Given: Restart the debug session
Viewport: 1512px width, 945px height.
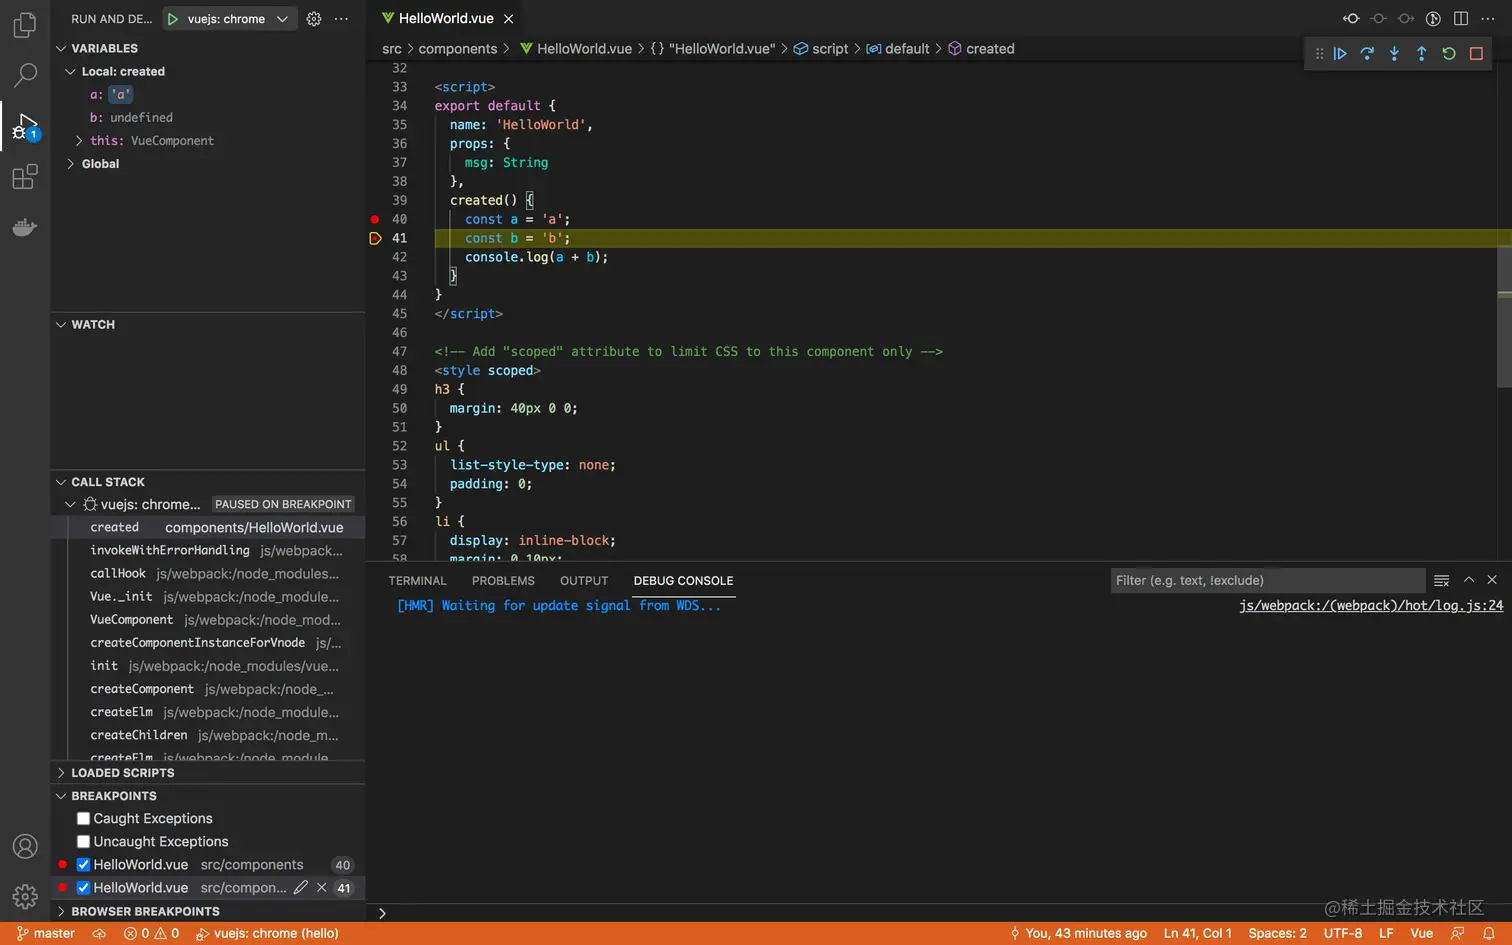Looking at the screenshot, I should 1449,54.
